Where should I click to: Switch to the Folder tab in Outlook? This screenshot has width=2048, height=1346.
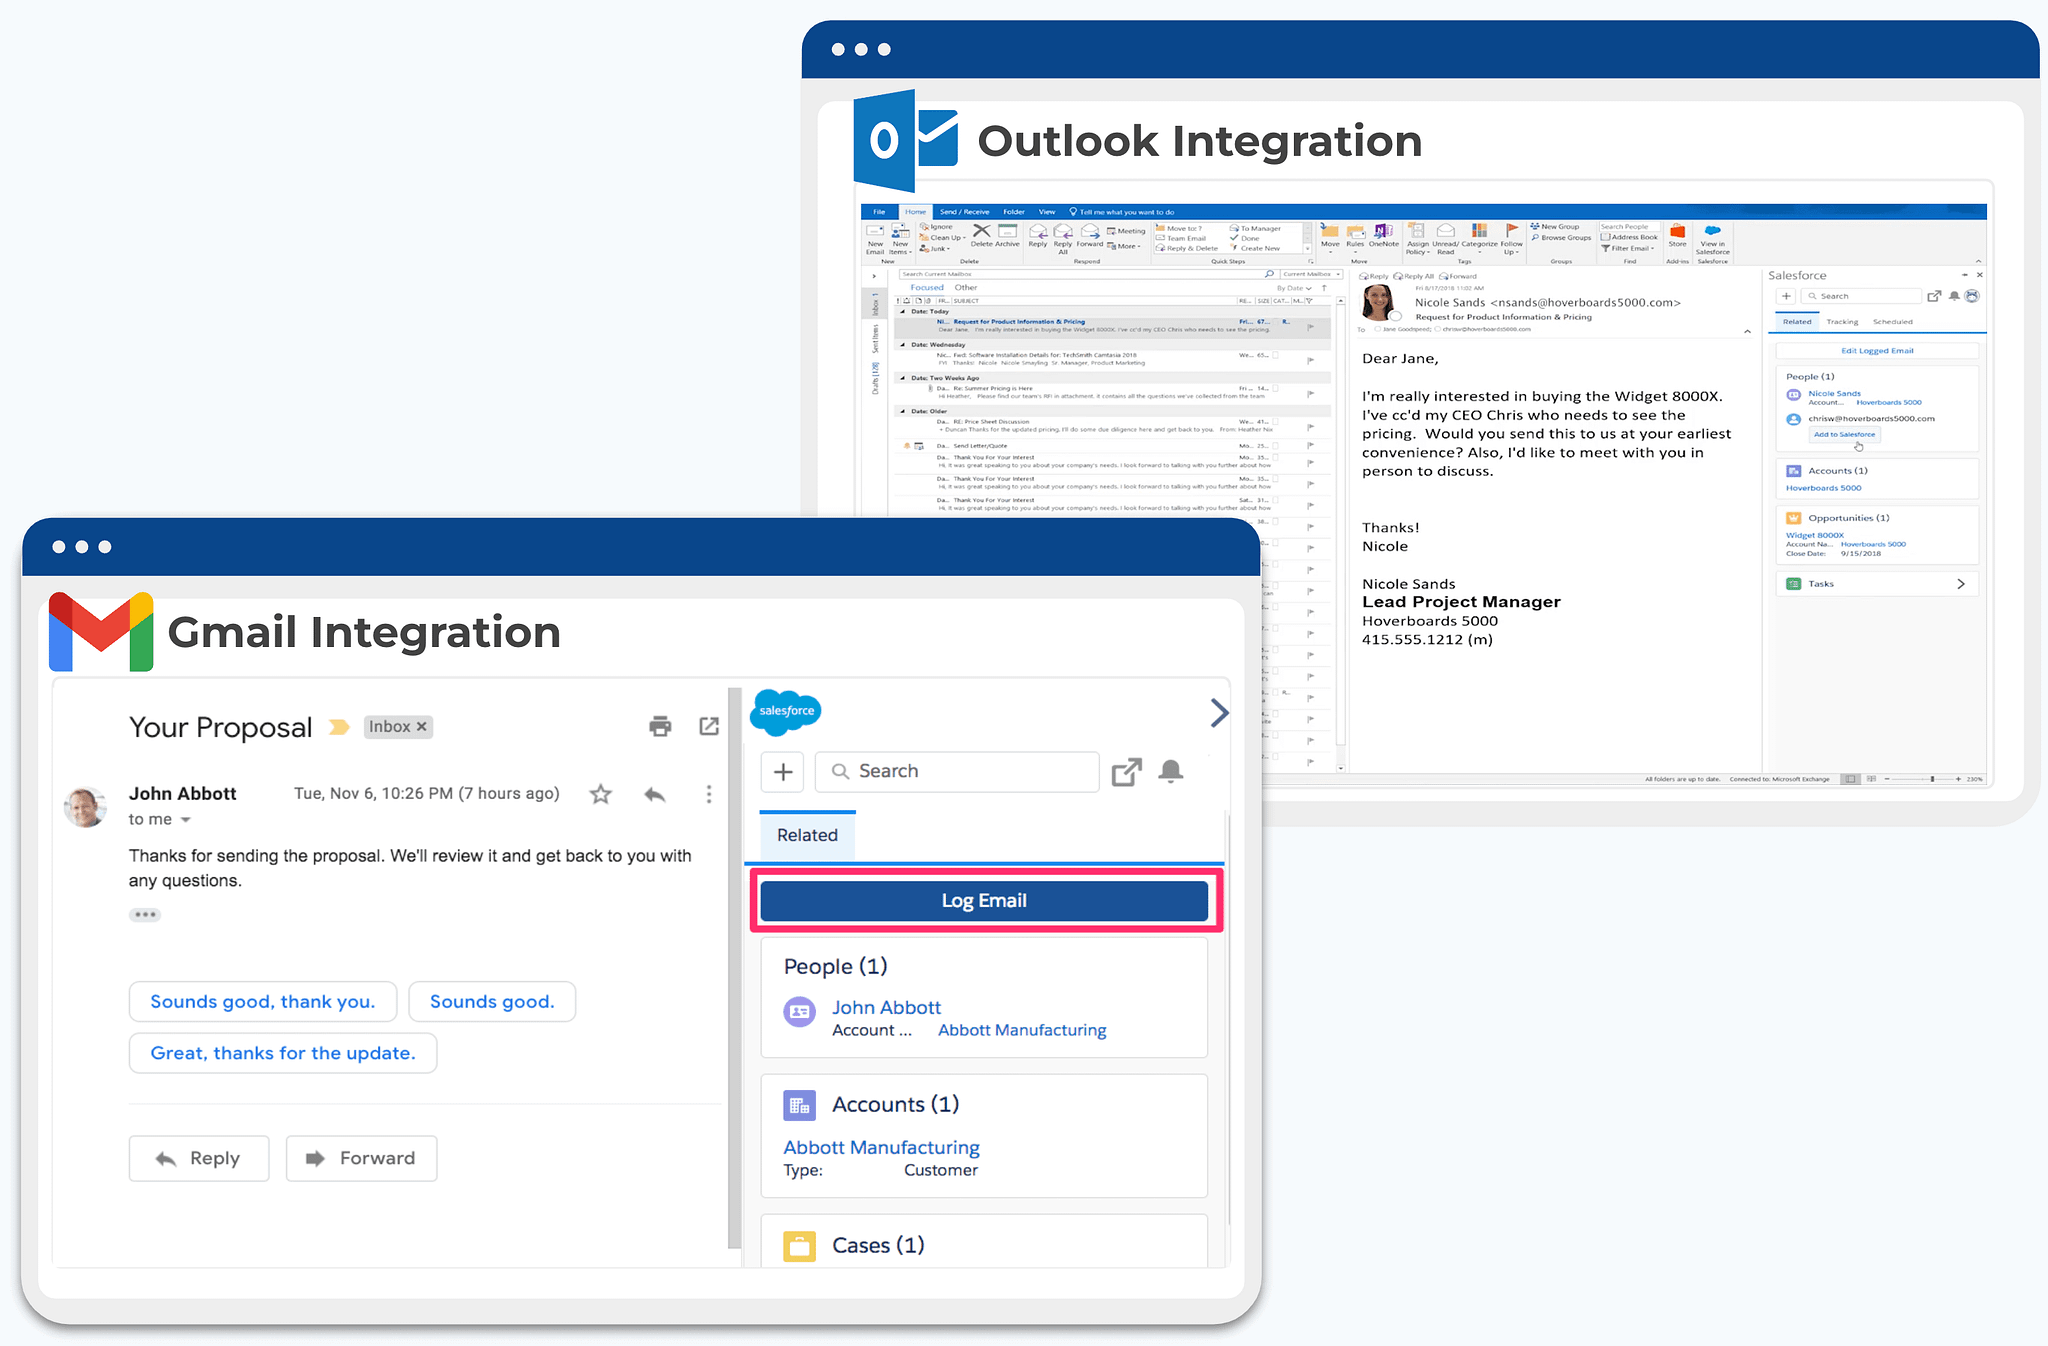click(1014, 212)
